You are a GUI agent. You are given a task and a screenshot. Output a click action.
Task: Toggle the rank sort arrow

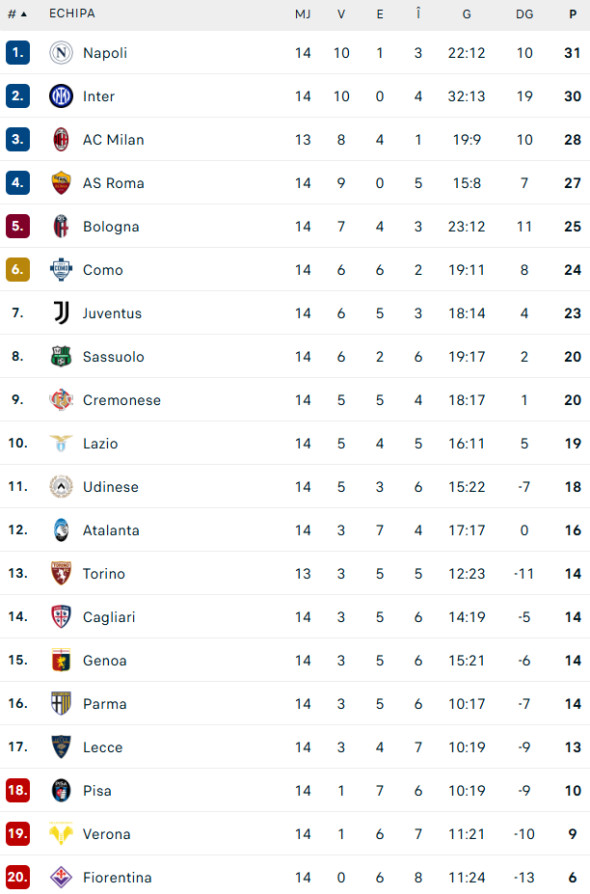(21, 14)
